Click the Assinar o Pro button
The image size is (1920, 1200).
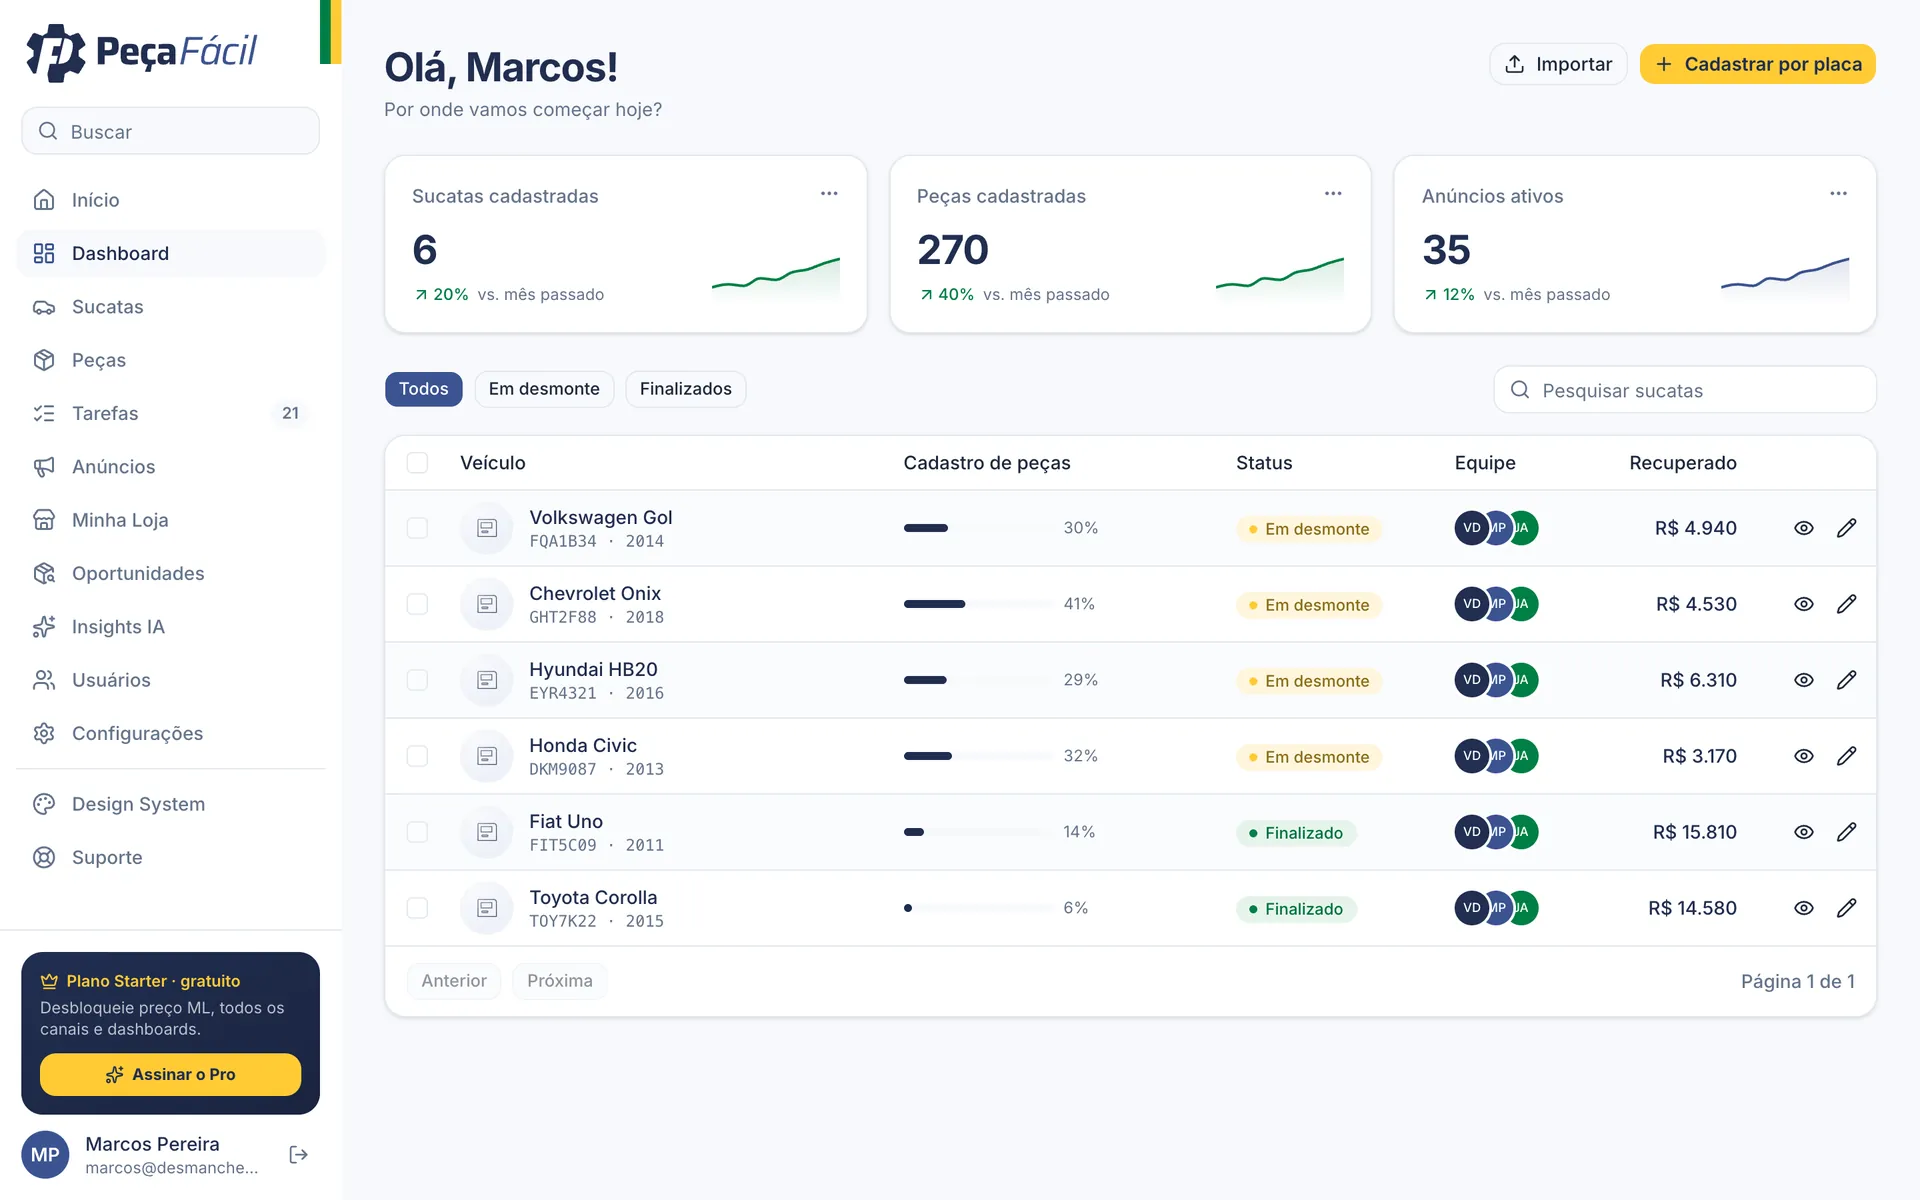click(170, 1074)
